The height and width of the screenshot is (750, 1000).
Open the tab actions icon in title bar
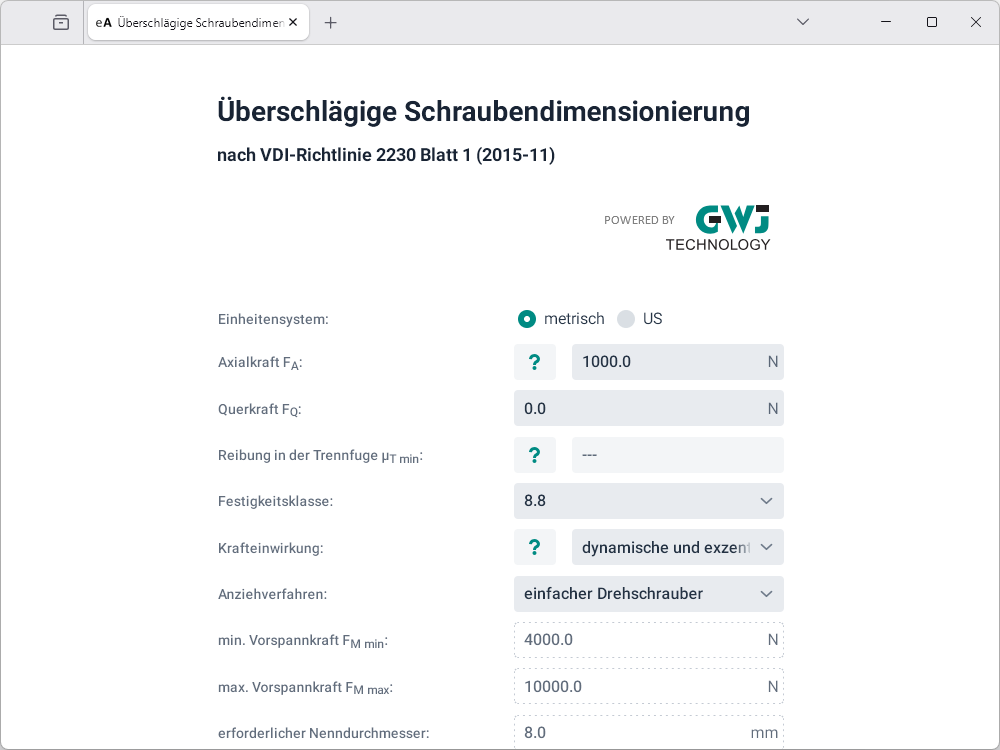61,22
